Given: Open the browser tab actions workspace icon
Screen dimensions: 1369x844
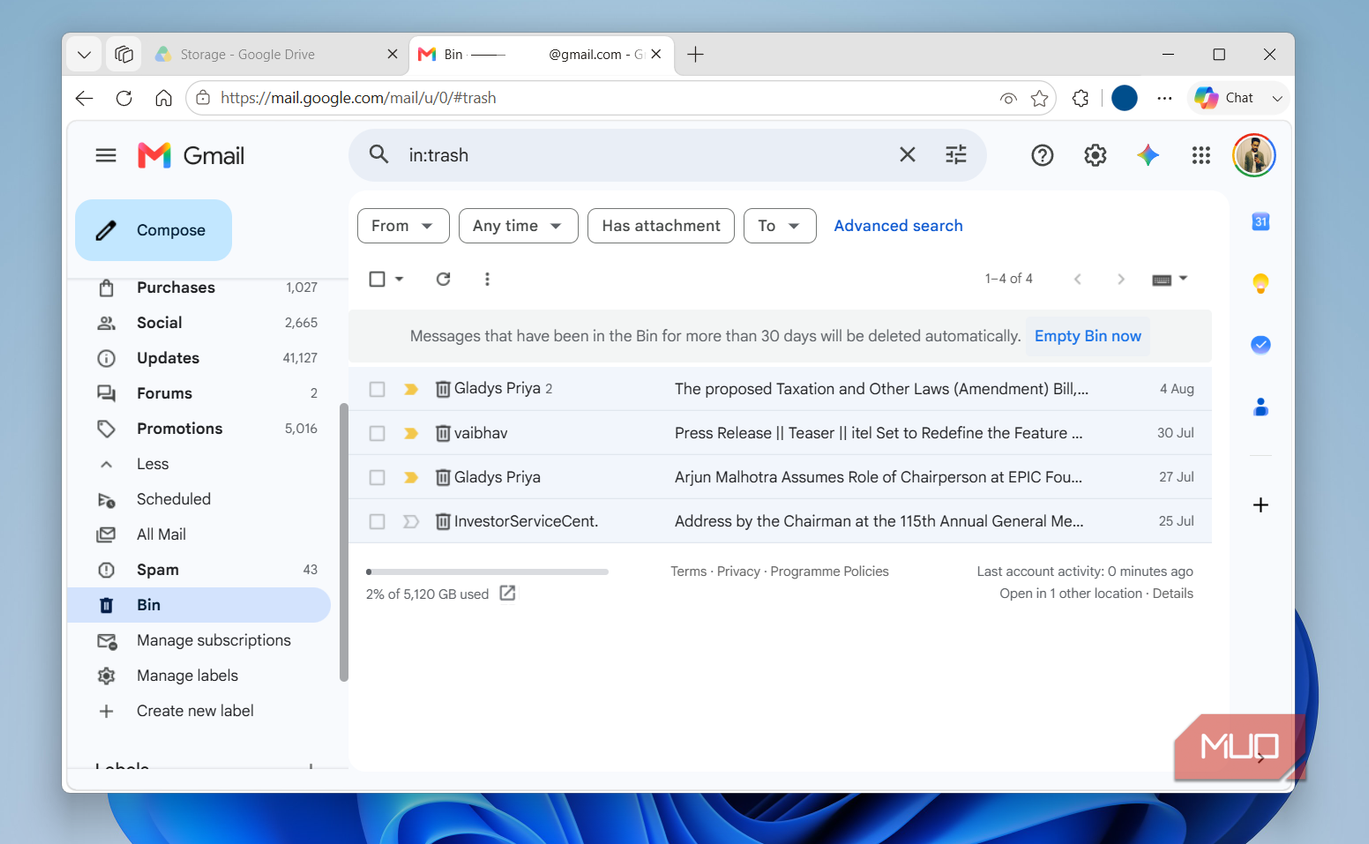Looking at the screenshot, I should 124,54.
